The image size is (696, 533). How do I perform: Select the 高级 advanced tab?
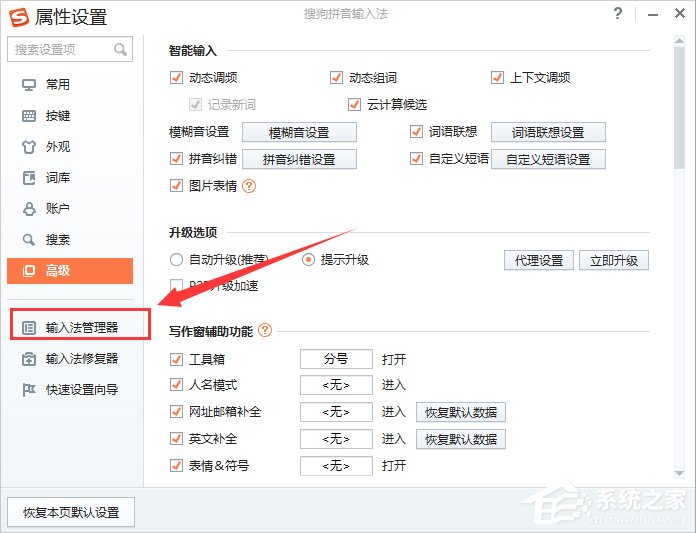point(70,271)
